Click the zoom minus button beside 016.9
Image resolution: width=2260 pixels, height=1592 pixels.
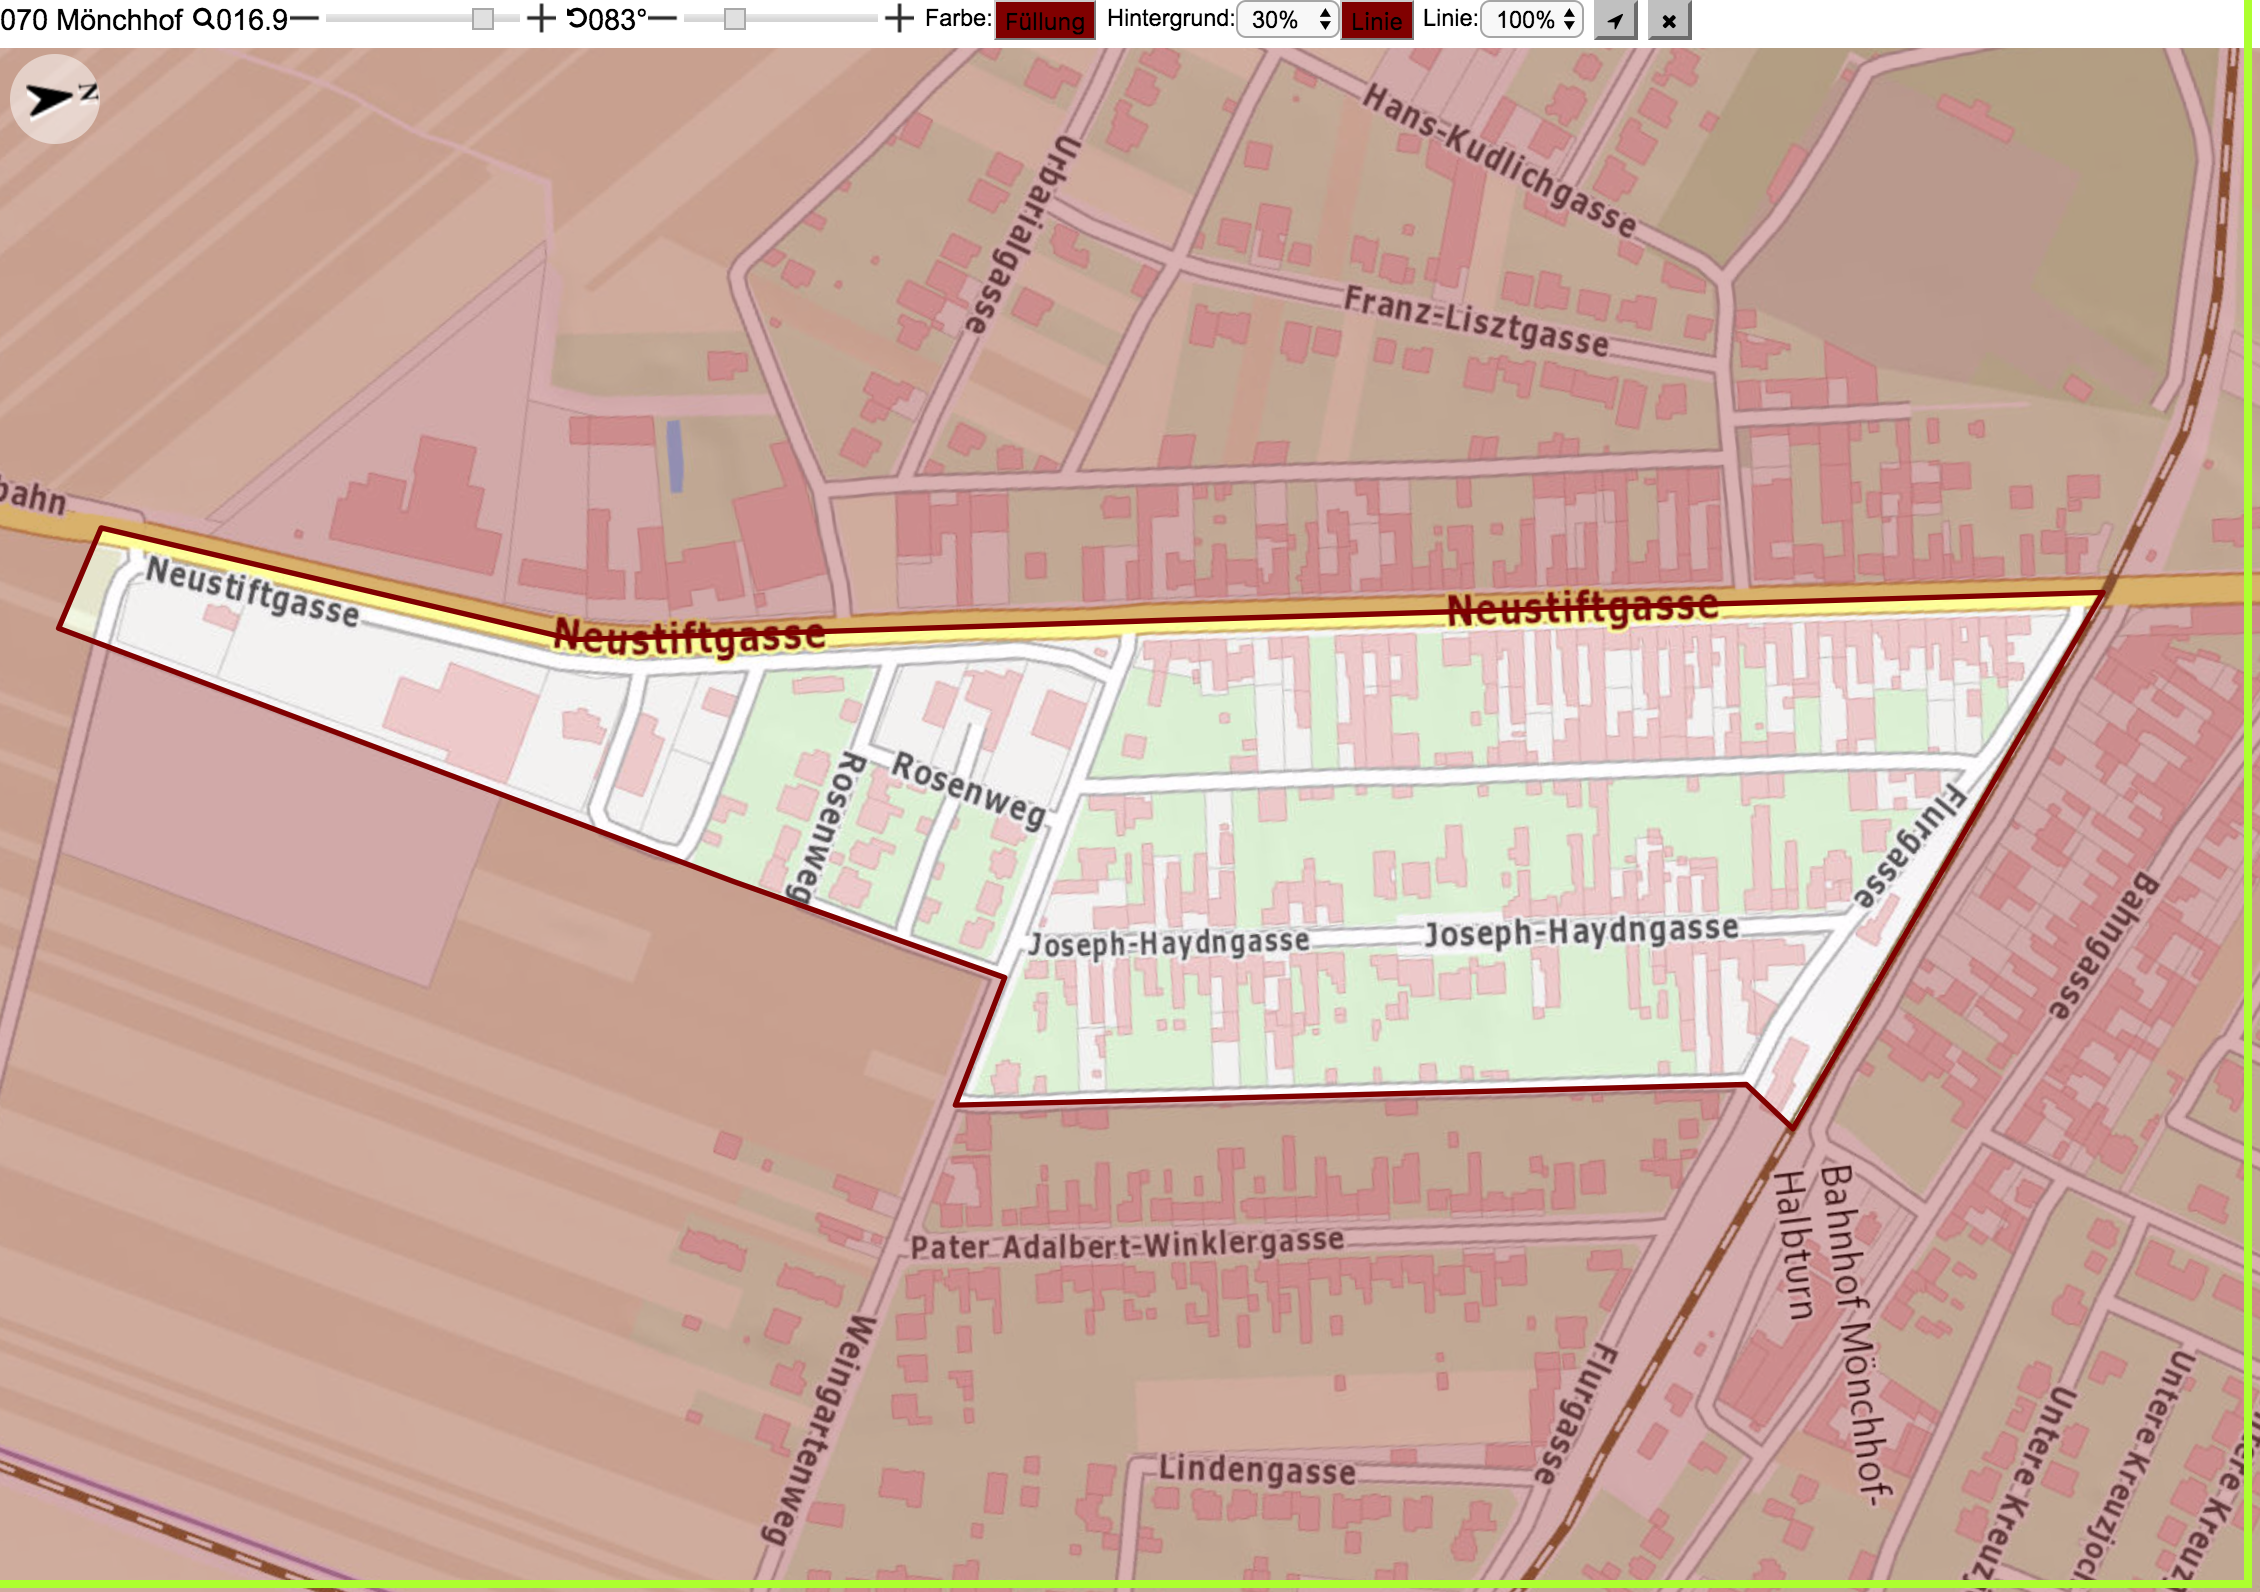point(304,19)
